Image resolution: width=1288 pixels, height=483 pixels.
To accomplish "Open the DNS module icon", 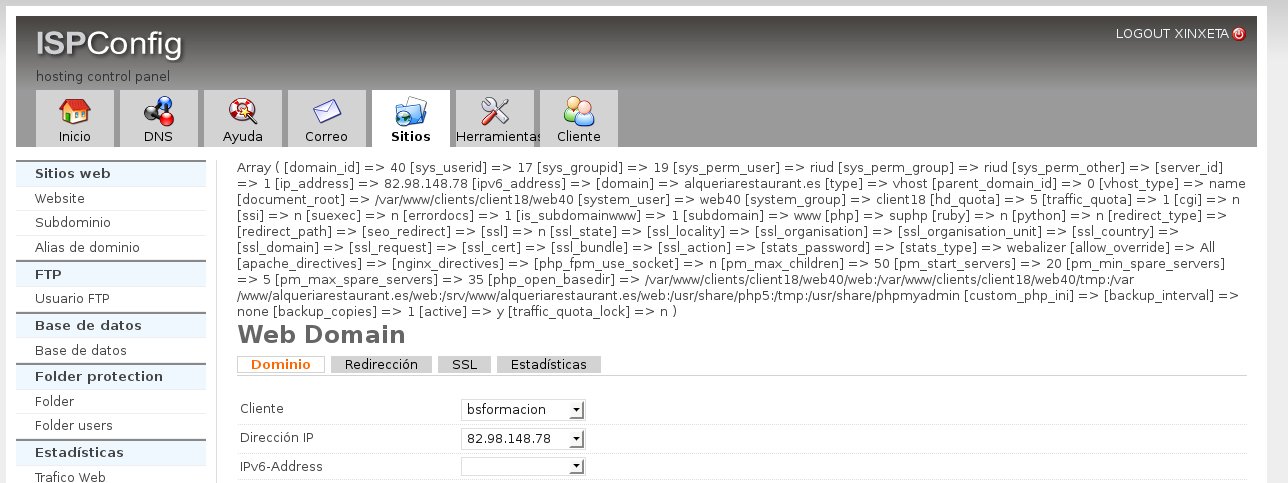I will point(158,110).
